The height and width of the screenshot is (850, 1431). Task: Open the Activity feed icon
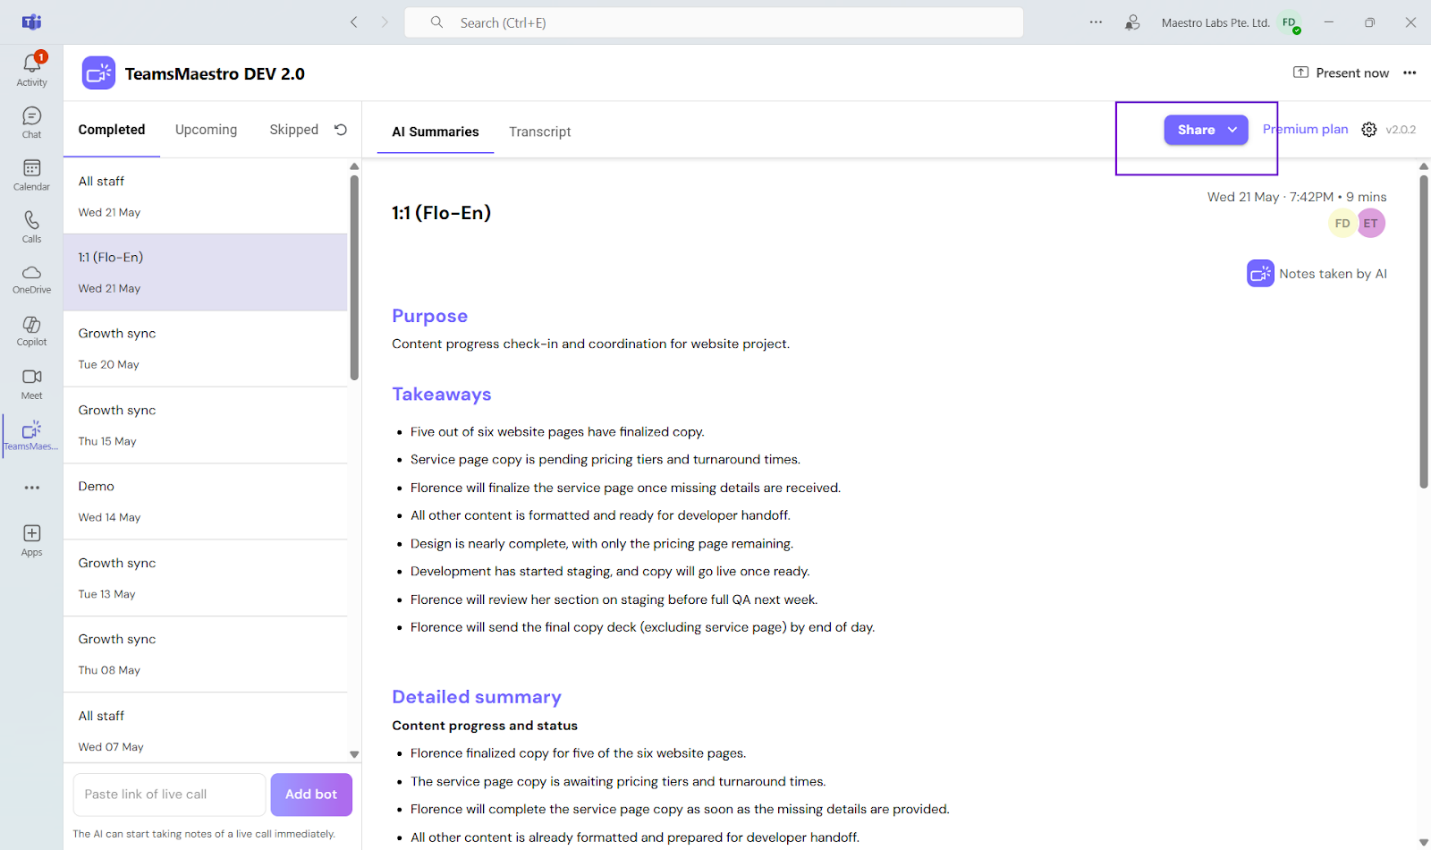tap(32, 69)
